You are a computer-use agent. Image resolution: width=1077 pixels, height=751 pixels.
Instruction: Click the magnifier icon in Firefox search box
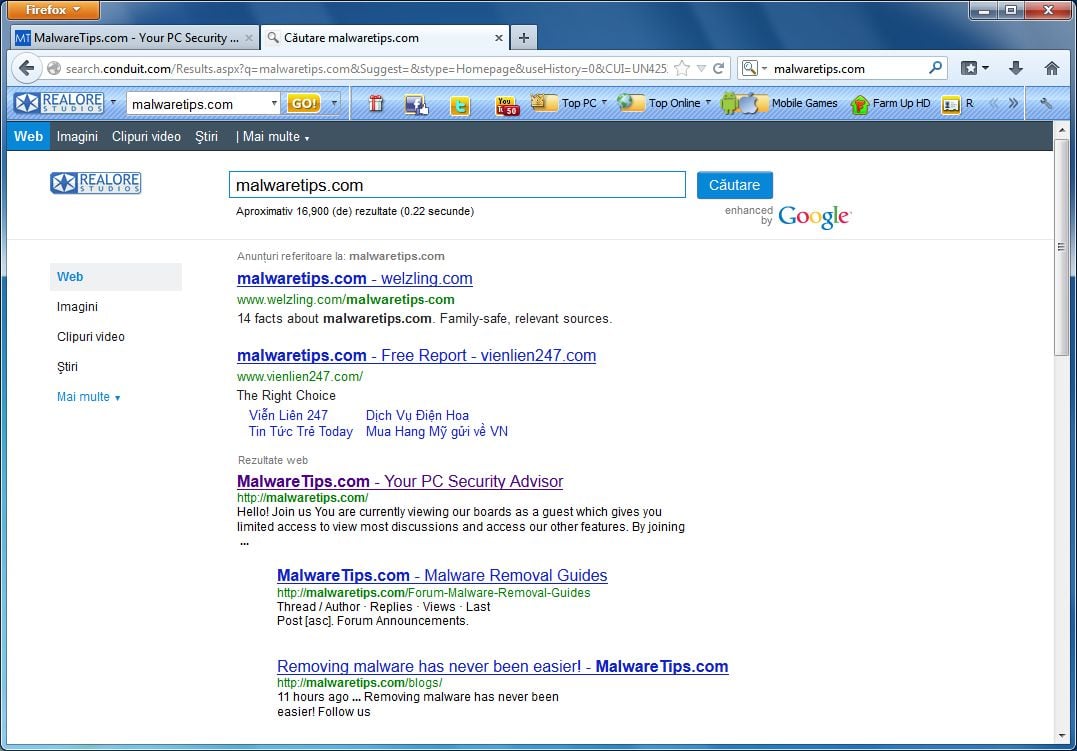(935, 67)
